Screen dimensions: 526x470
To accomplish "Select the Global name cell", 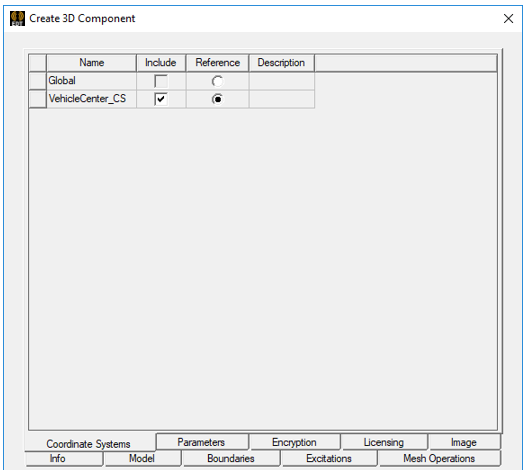I will coord(91,81).
